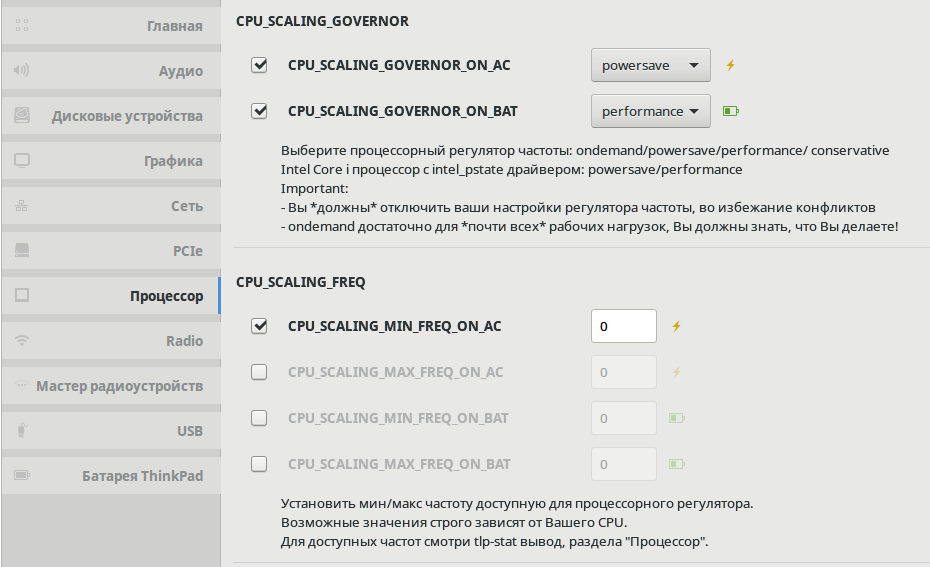Click battery icon beside CPU_SCALING_MIN_FREQ_ON_BAT field
This screenshot has width=930, height=567.
coord(677,418)
